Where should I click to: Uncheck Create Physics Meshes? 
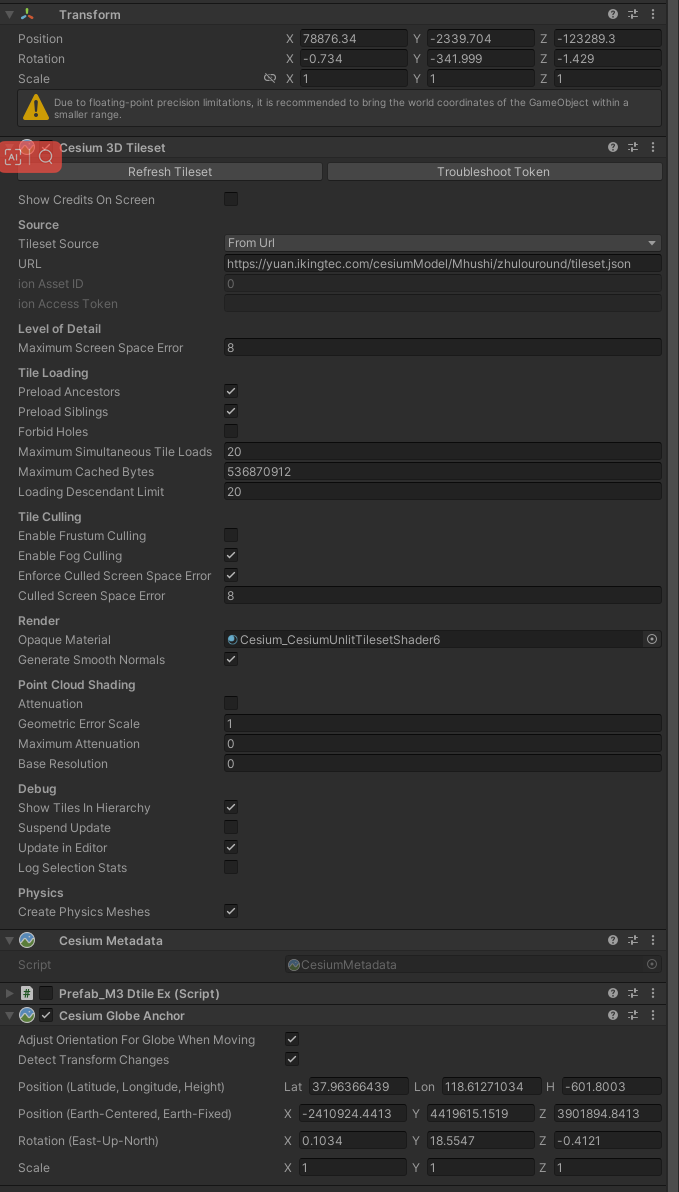point(231,912)
